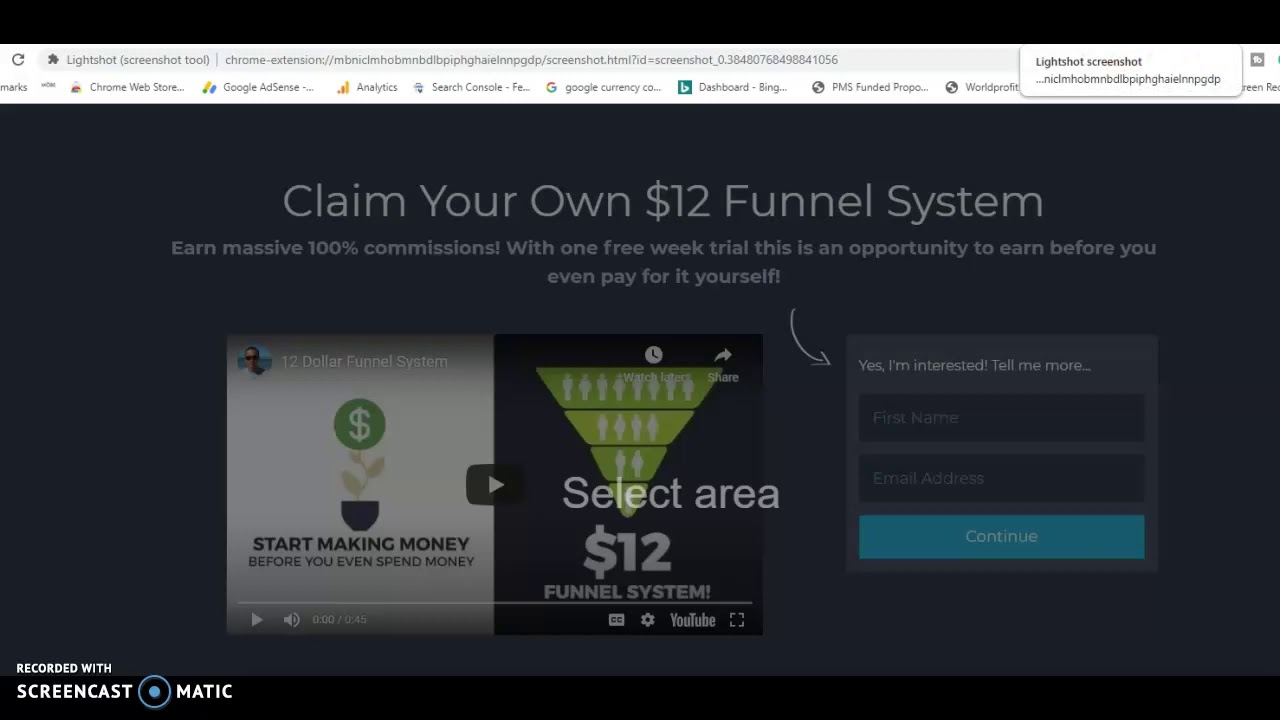Mute the video with the speaker icon
Viewport: 1280px width, 720px height.
[291, 620]
